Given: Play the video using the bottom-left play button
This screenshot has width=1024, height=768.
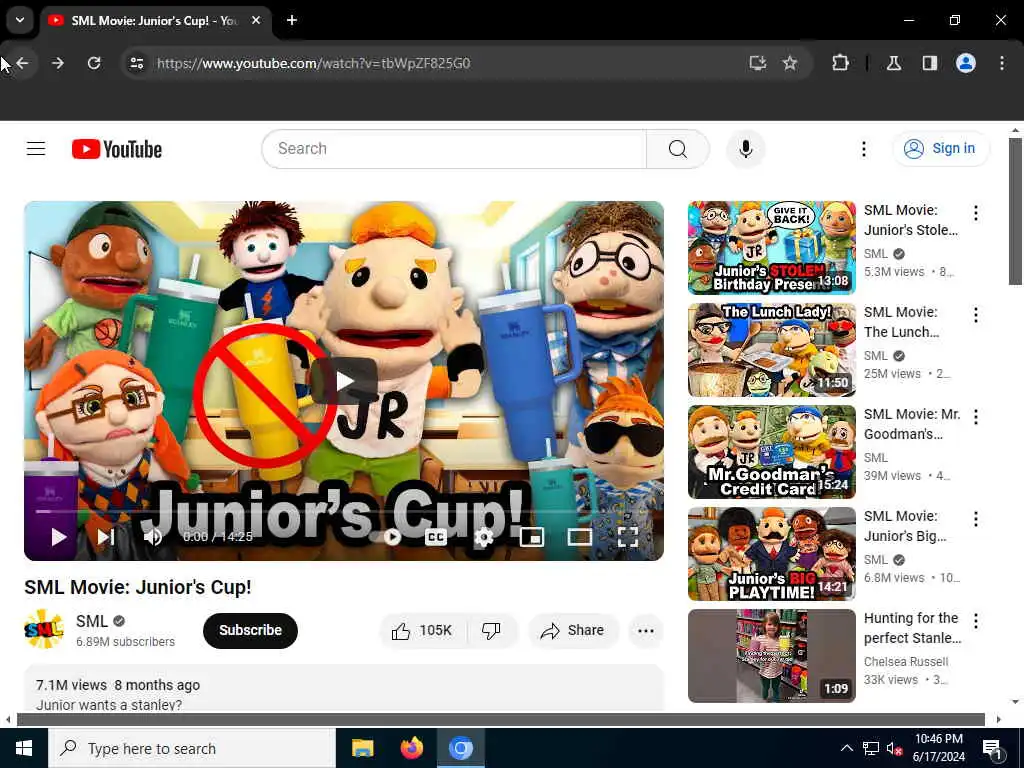Looking at the screenshot, I should point(59,537).
